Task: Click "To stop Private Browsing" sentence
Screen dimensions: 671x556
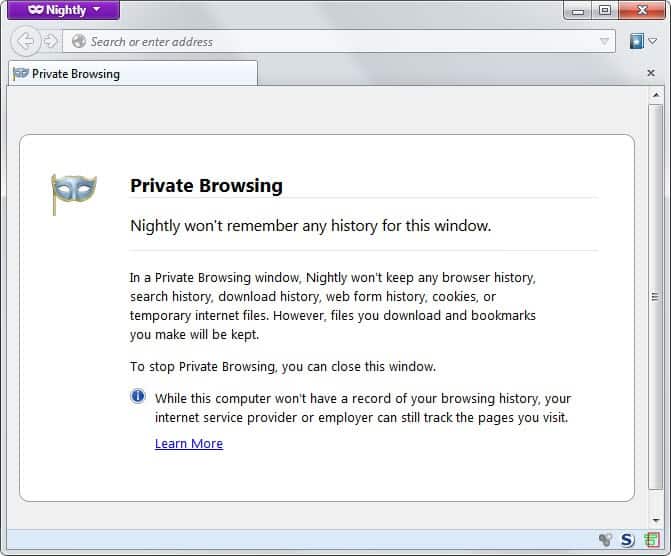Action: (x=283, y=367)
